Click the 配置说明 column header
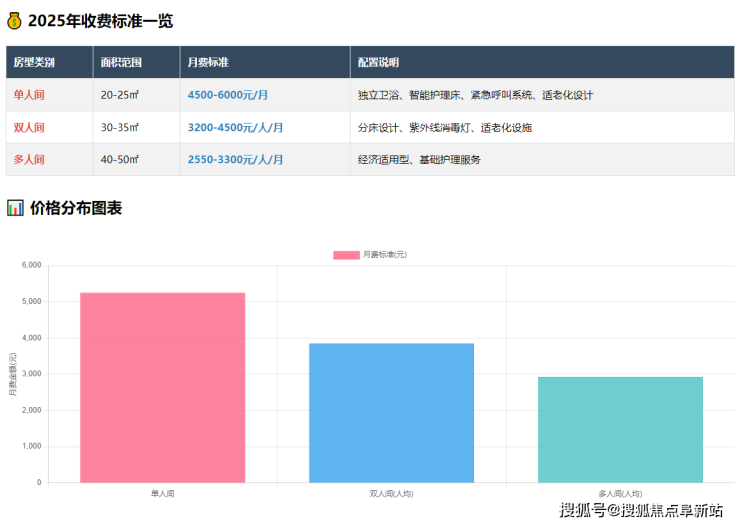The height and width of the screenshot is (526, 740). (378, 62)
